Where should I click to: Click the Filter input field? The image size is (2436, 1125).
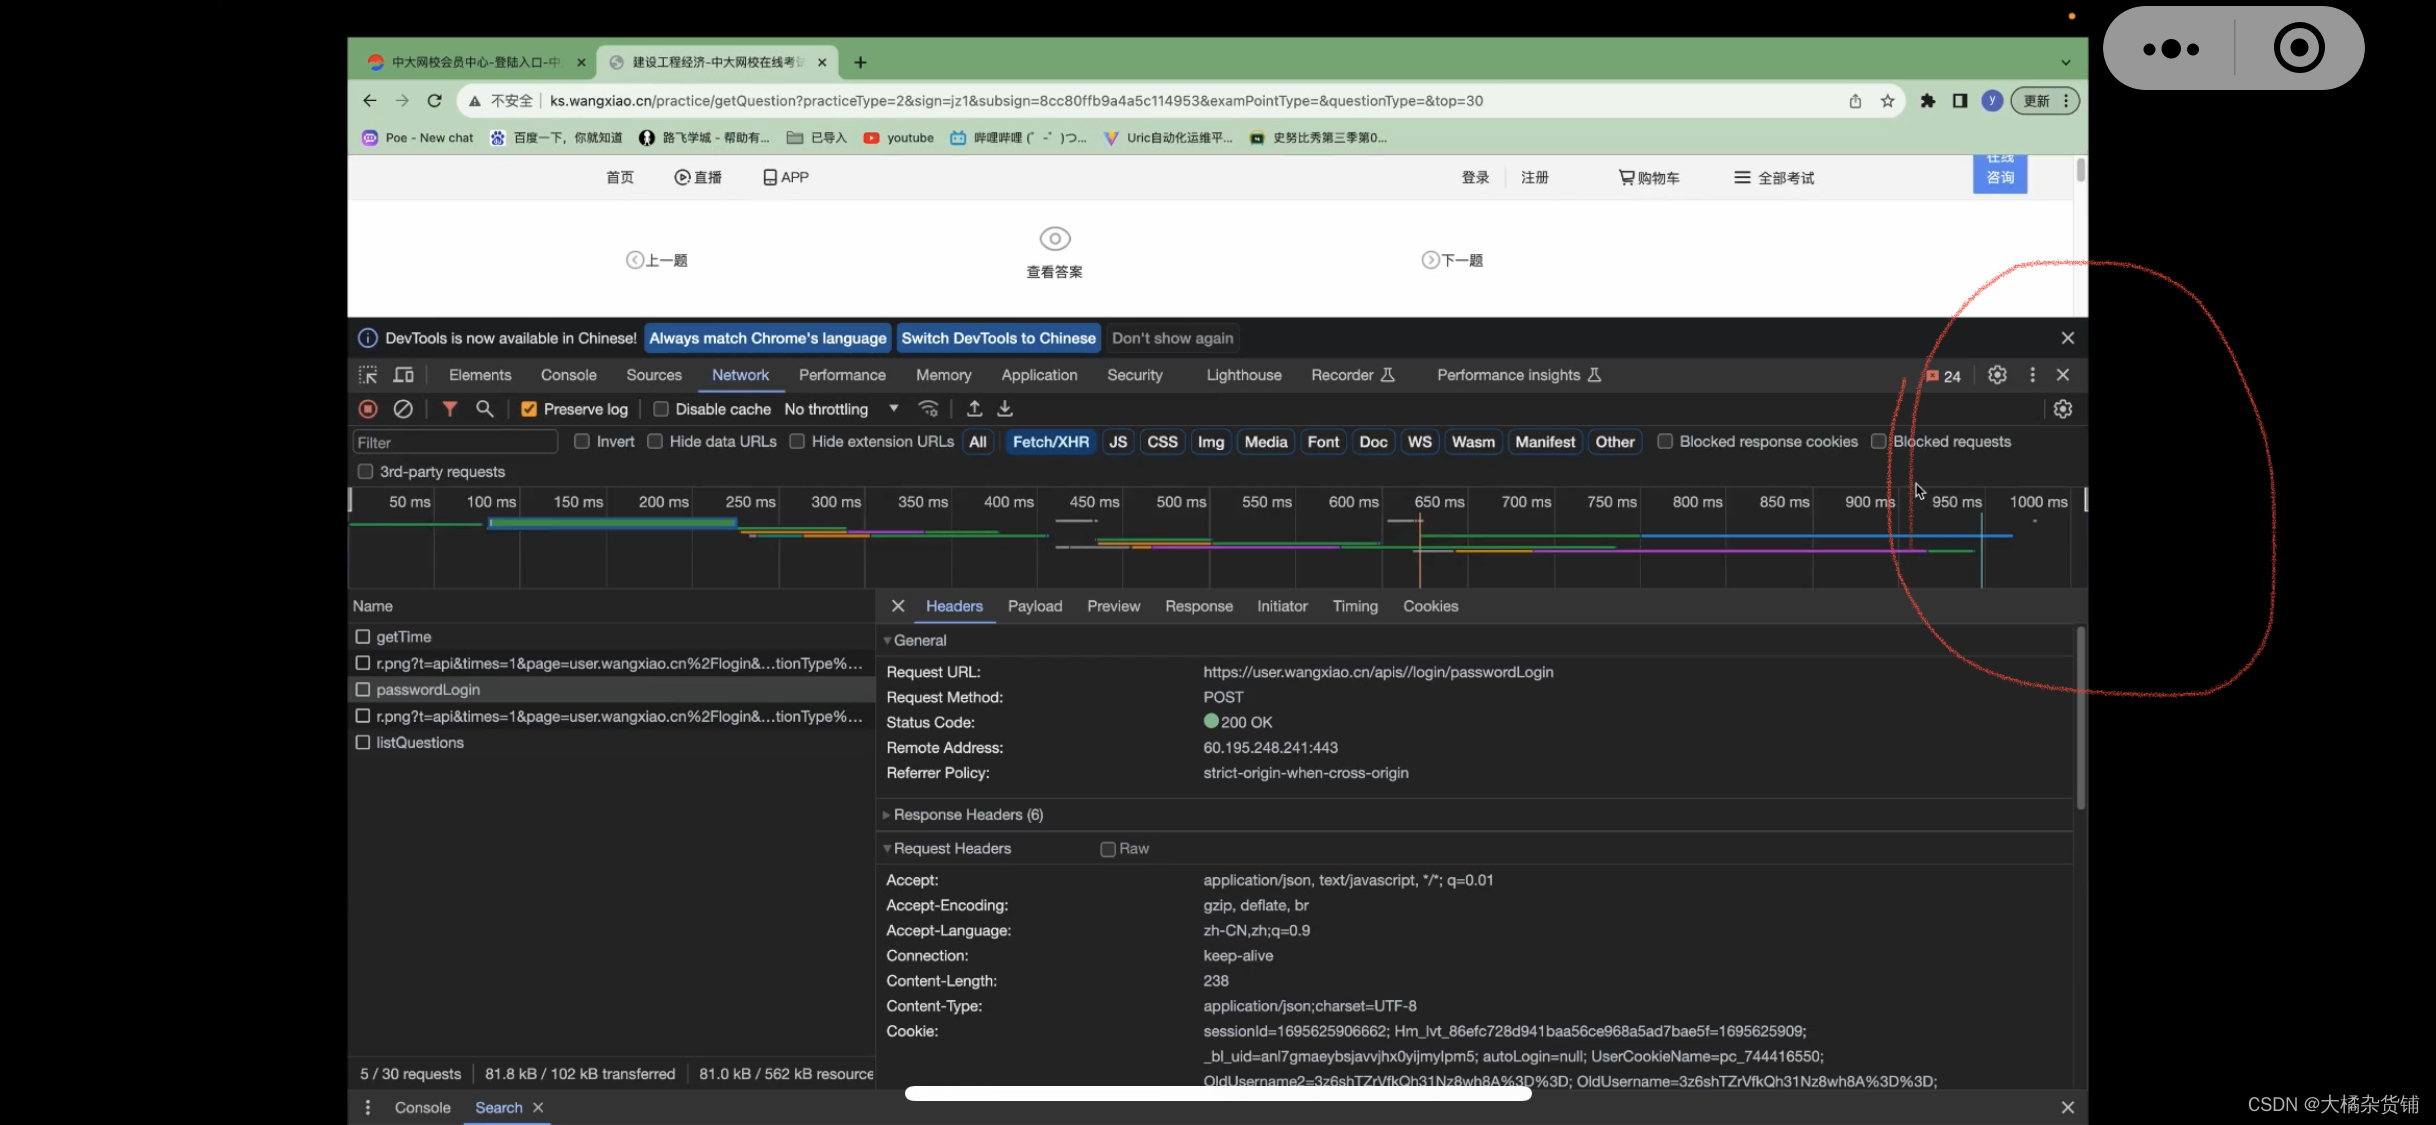tap(455, 442)
